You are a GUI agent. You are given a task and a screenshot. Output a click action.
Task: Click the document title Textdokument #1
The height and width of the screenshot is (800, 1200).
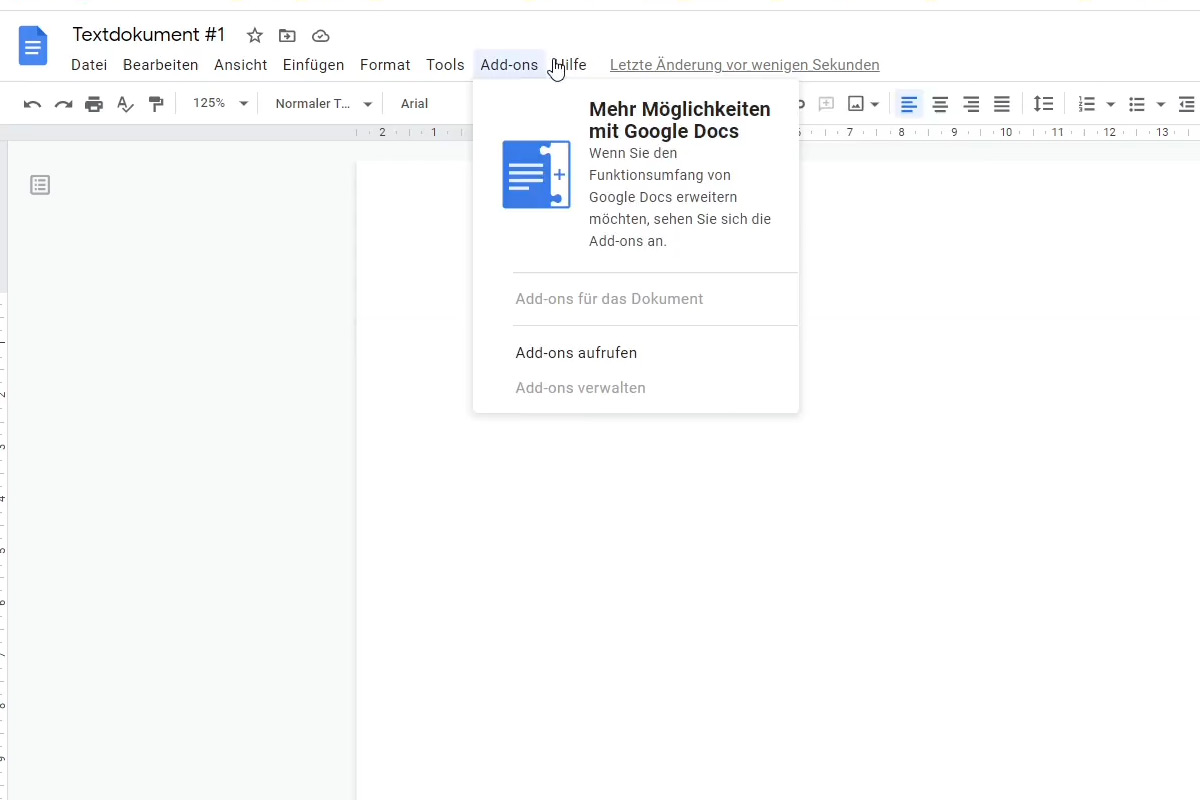click(149, 35)
